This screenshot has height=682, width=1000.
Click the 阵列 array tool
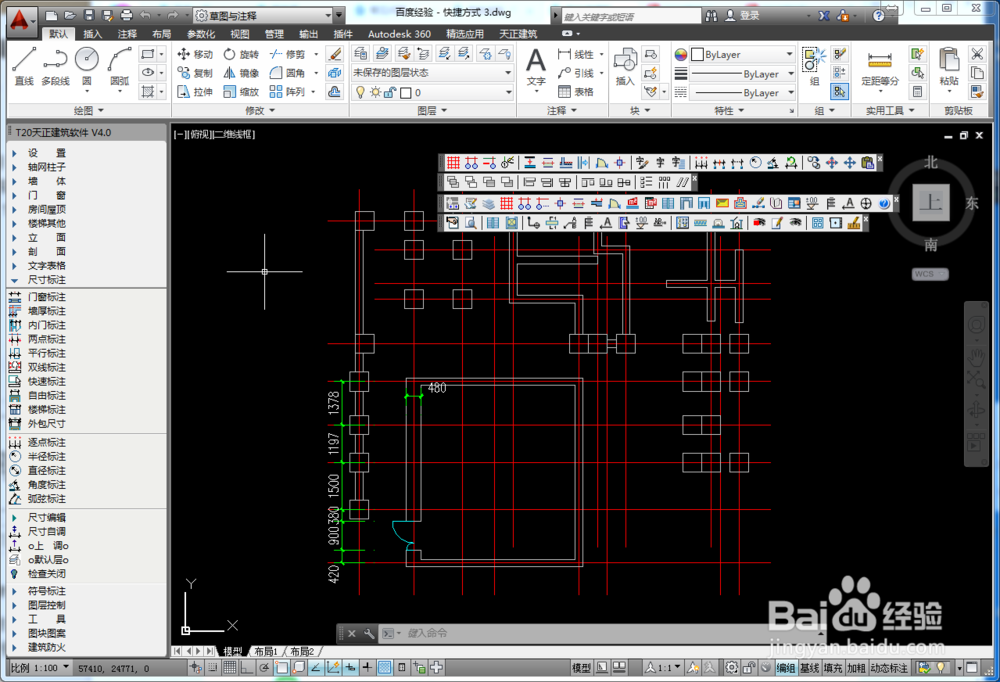coord(288,92)
